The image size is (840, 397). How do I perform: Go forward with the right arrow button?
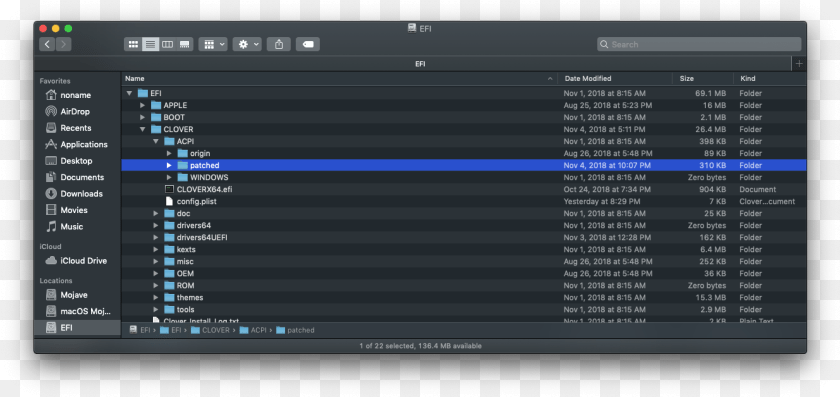pyautogui.click(x=63, y=44)
